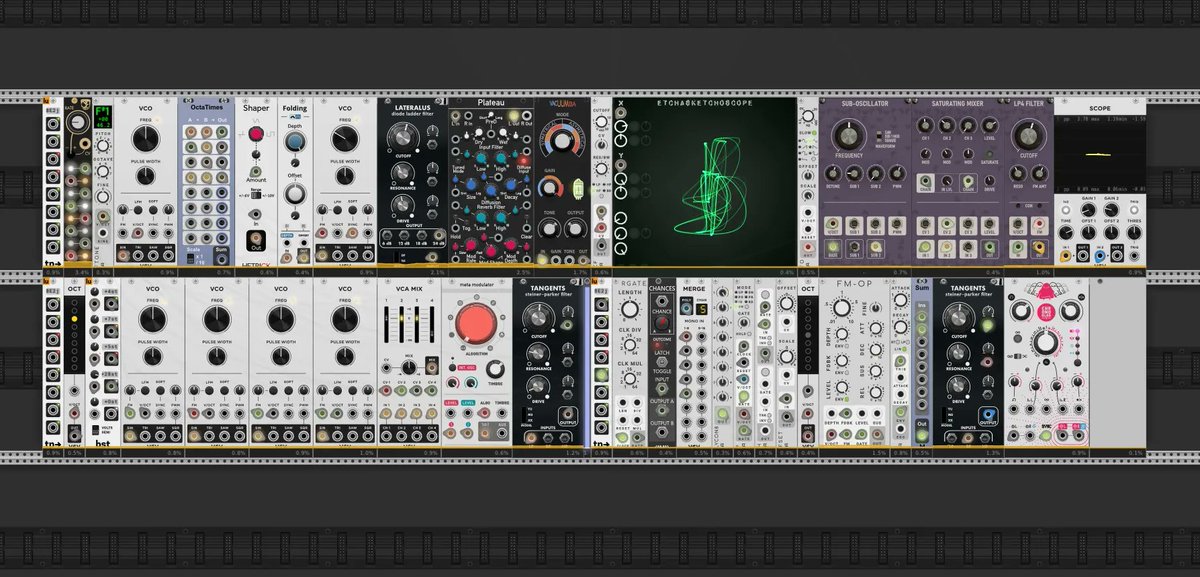Toggle the SATURATE button on the Saturating Mixer

tap(991, 154)
